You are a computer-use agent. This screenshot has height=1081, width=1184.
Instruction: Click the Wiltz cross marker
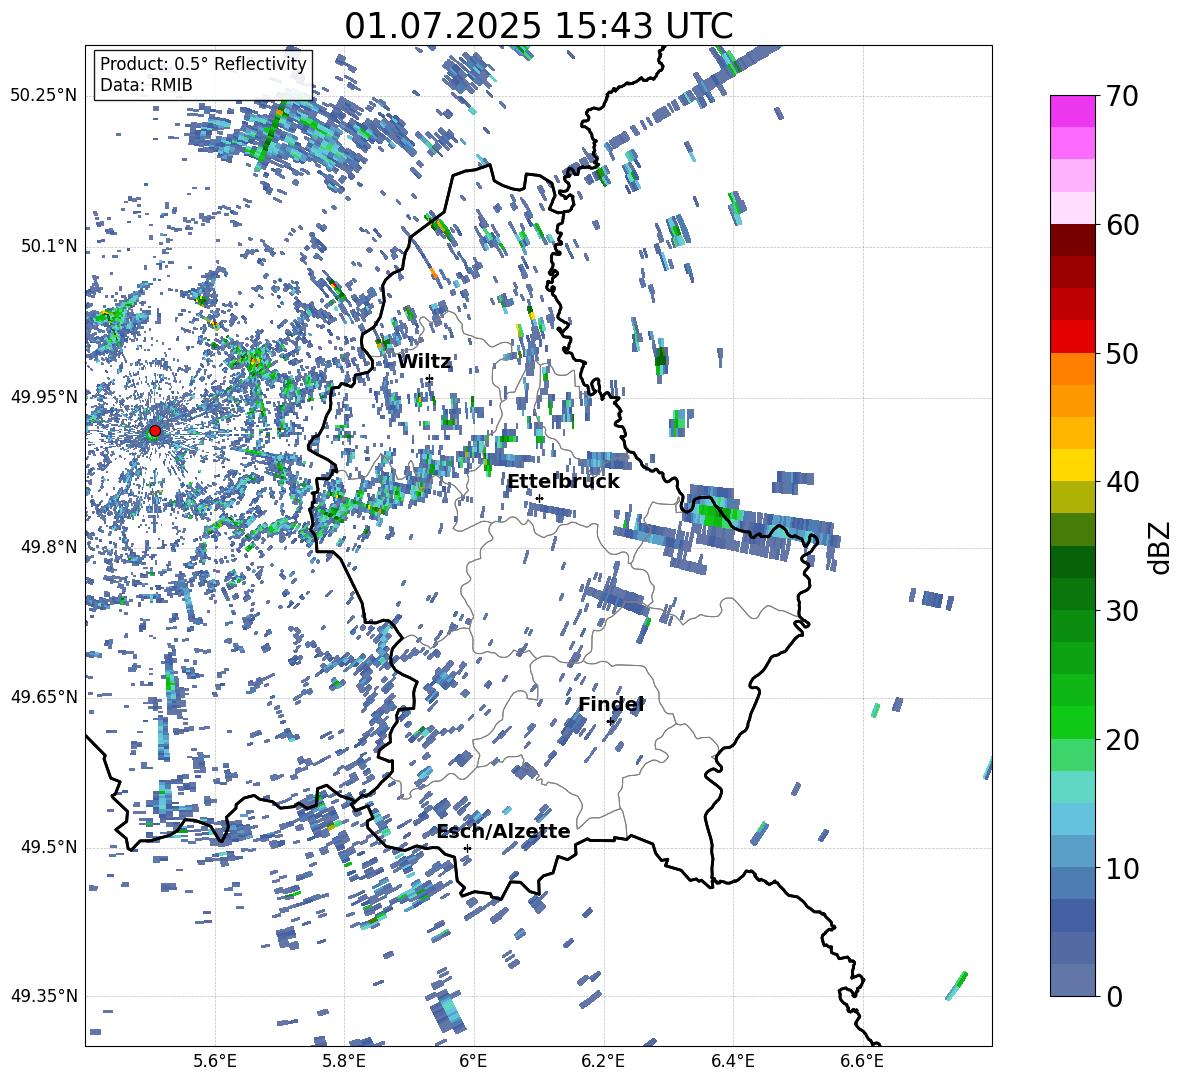(x=430, y=379)
